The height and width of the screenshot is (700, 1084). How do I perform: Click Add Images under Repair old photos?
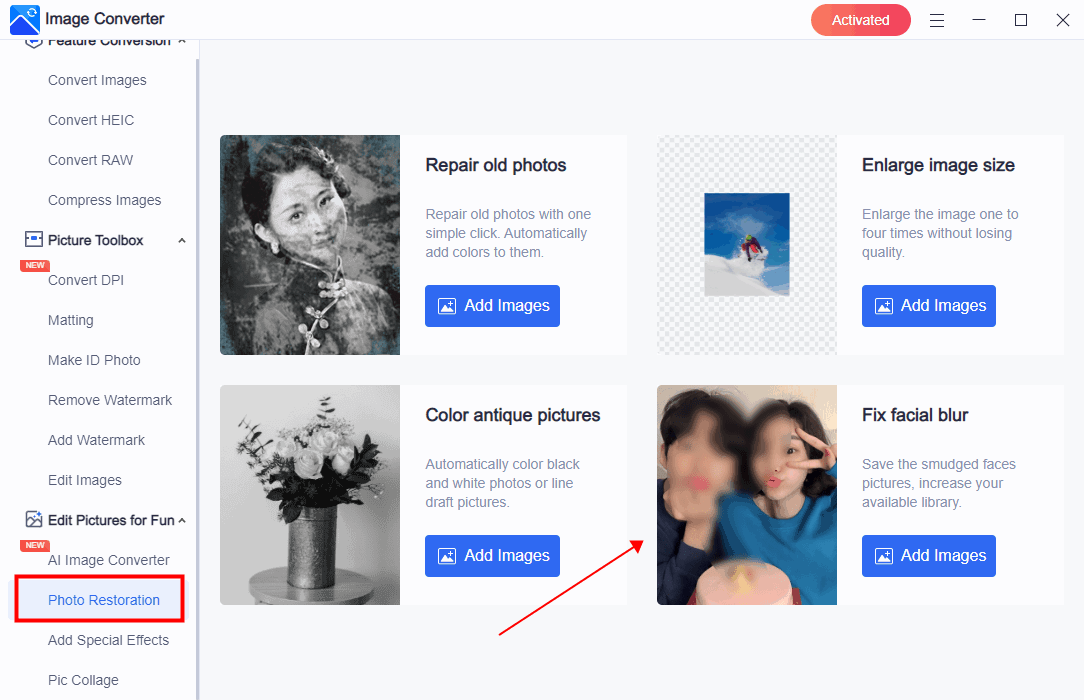492,306
